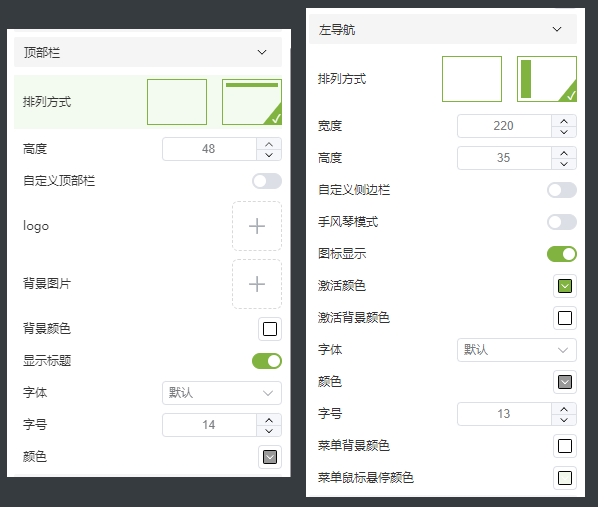The height and width of the screenshot is (507, 598).
Task: Enable the 自定义顶部栏 switch
Action: pos(267,181)
